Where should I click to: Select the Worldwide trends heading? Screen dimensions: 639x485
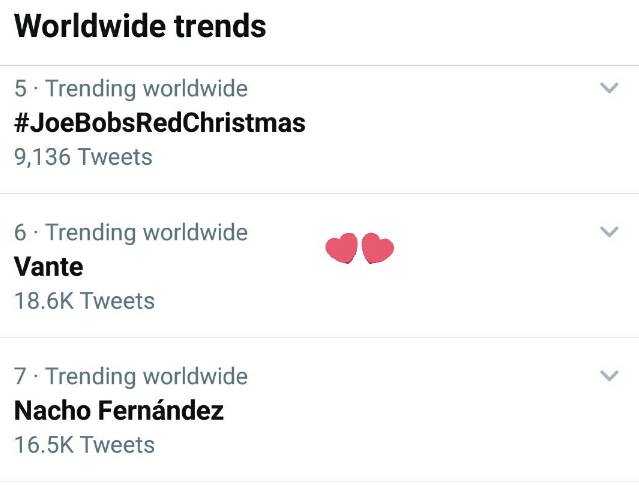tap(140, 26)
